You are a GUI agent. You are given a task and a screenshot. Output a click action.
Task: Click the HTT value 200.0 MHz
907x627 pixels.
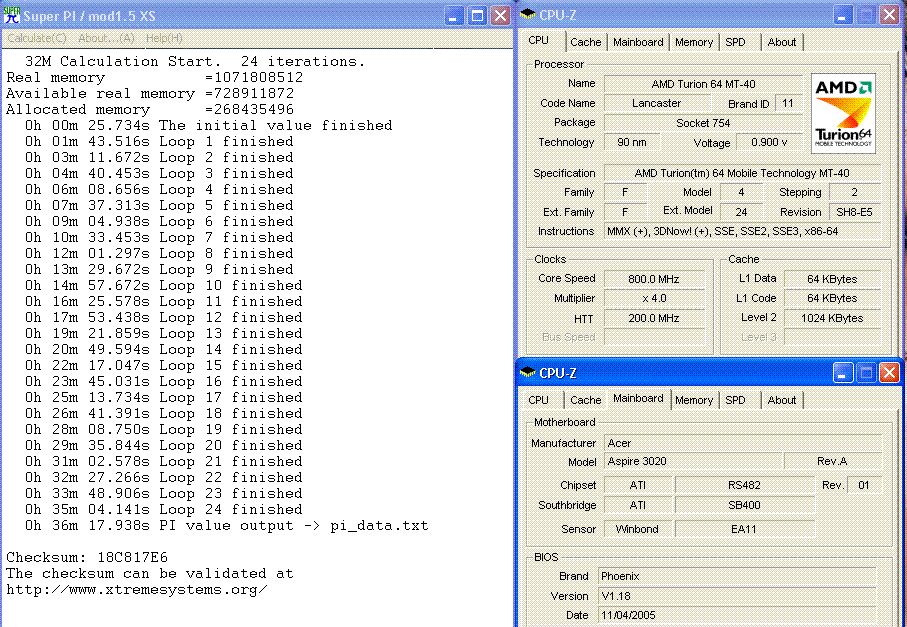tap(654, 318)
